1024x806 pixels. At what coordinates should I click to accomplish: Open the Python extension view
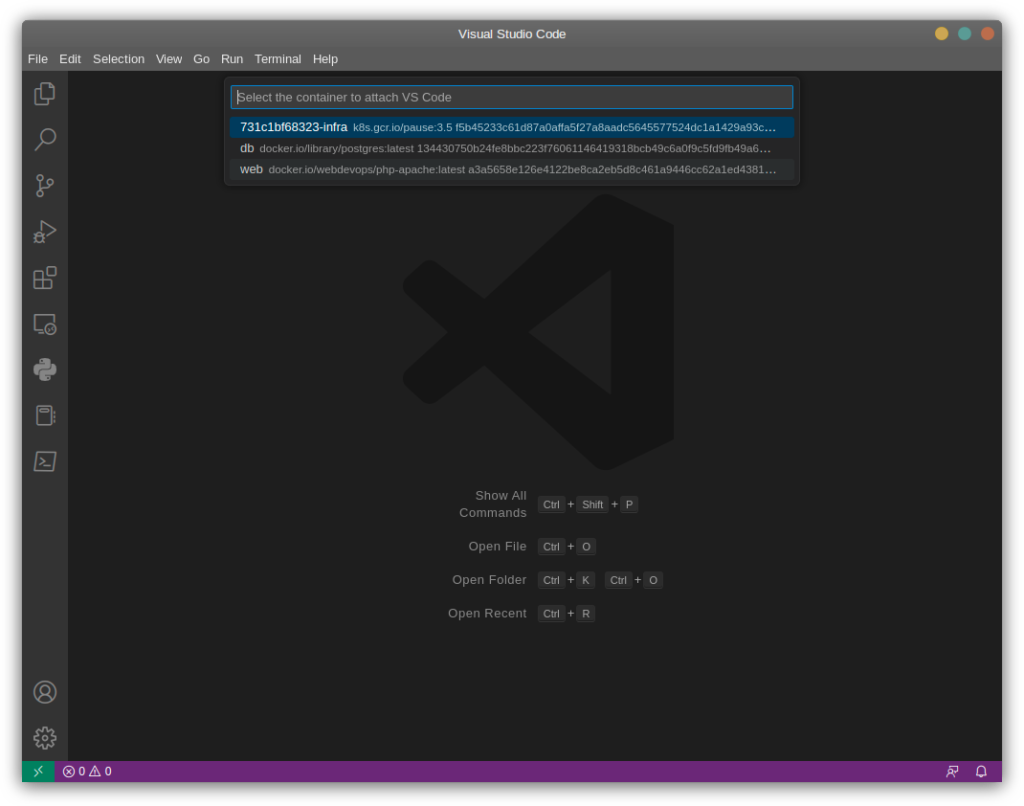point(44,370)
